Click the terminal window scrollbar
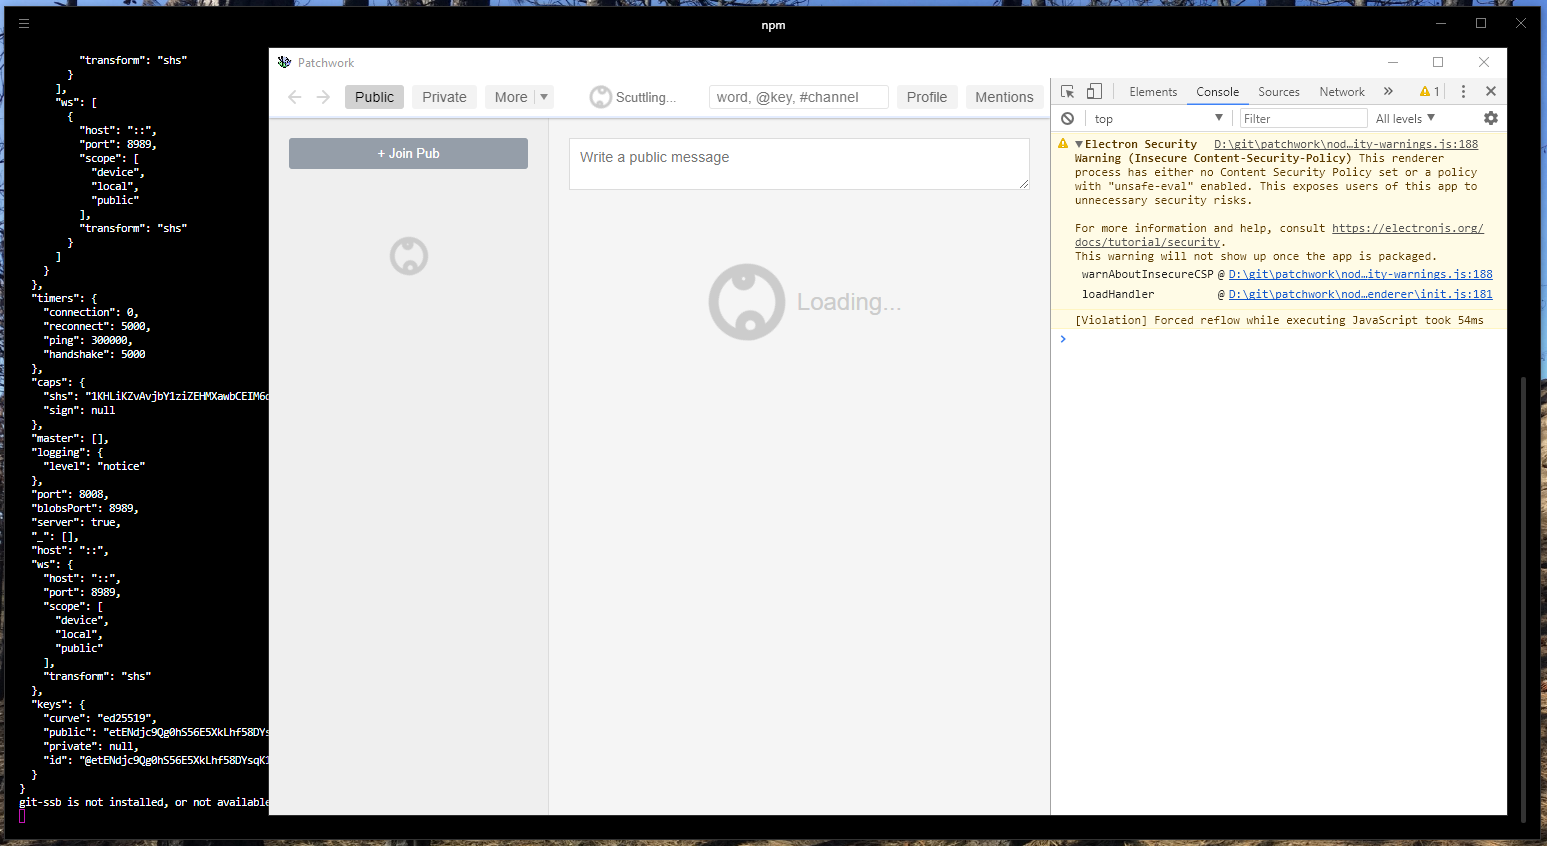The width and height of the screenshot is (1547, 846). 1524,600
